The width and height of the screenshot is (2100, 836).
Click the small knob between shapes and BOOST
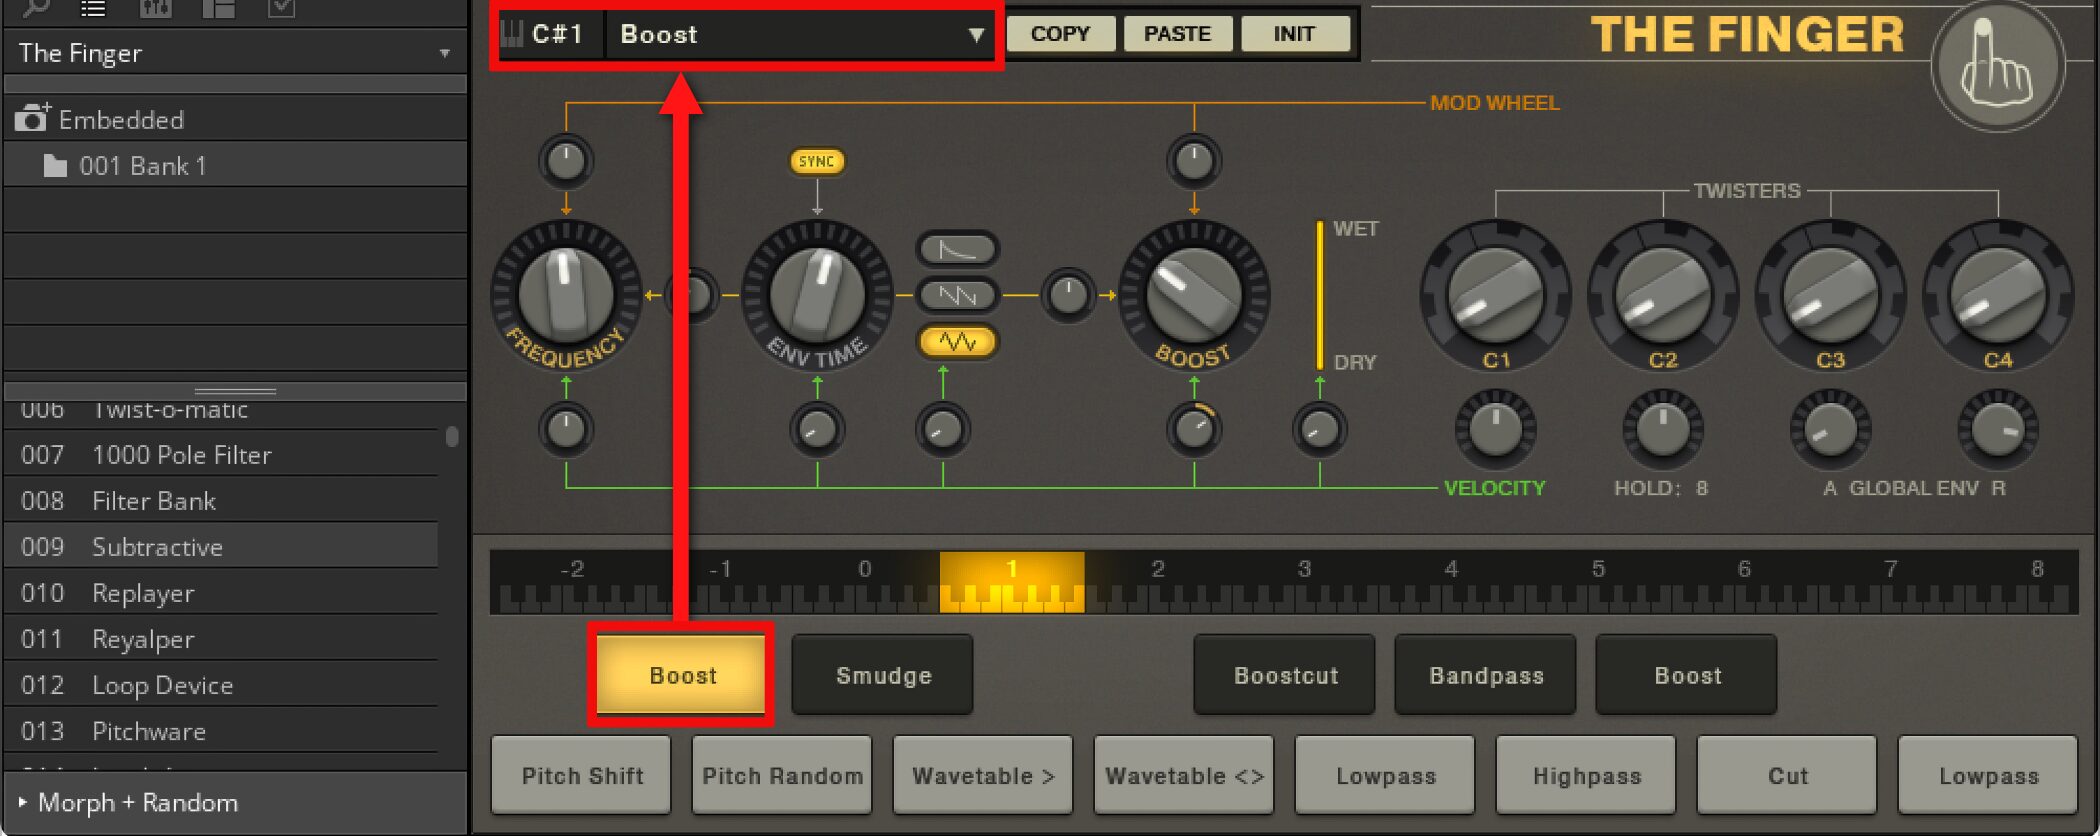click(1068, 295)
